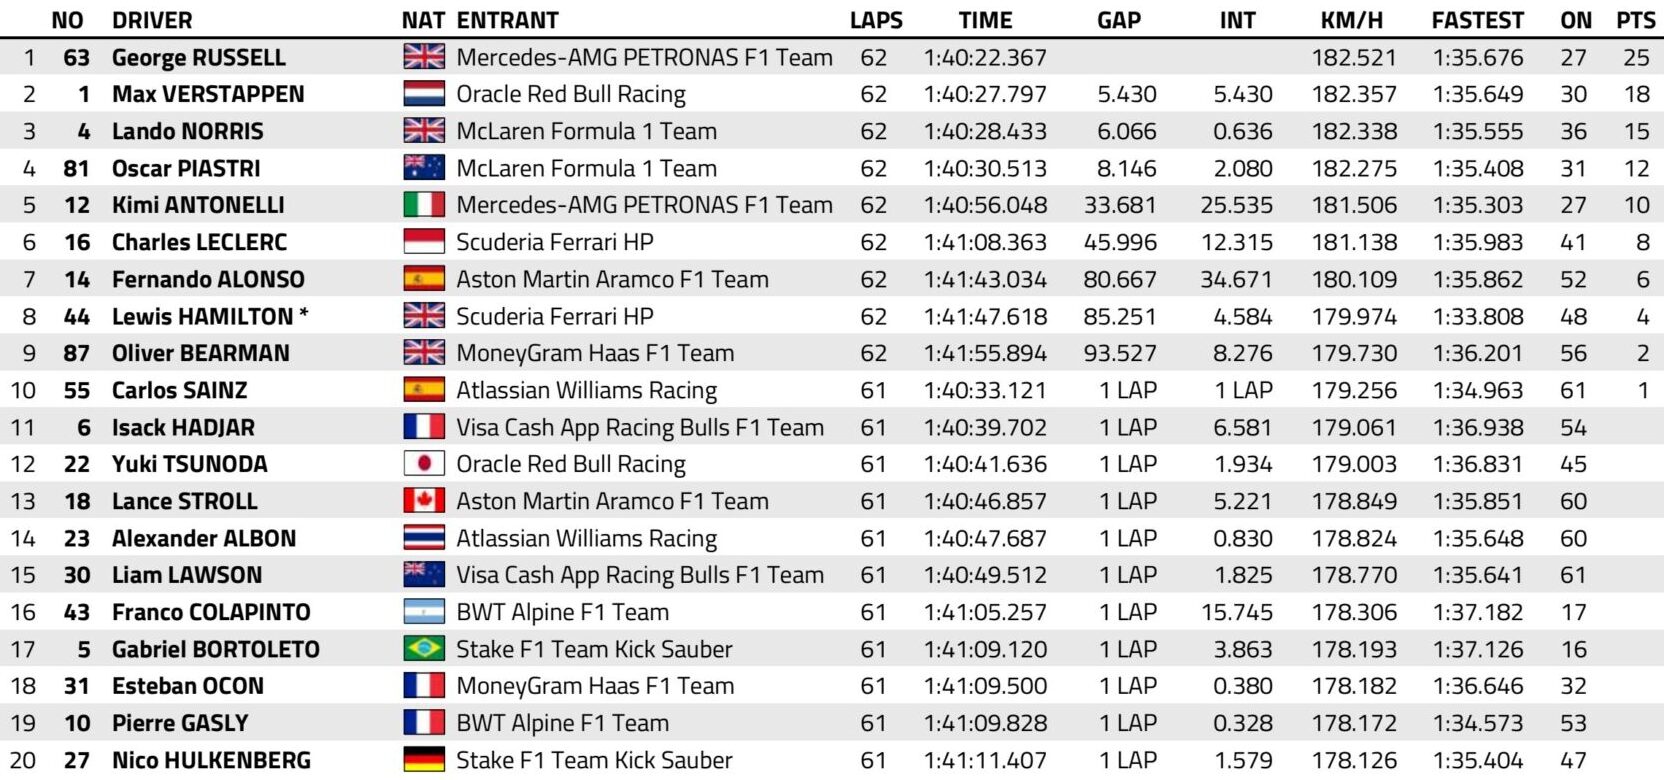This screenshot has height=780, width=1664.
Task: Click the ENTRANT column header
Action: tap(507, 20)
